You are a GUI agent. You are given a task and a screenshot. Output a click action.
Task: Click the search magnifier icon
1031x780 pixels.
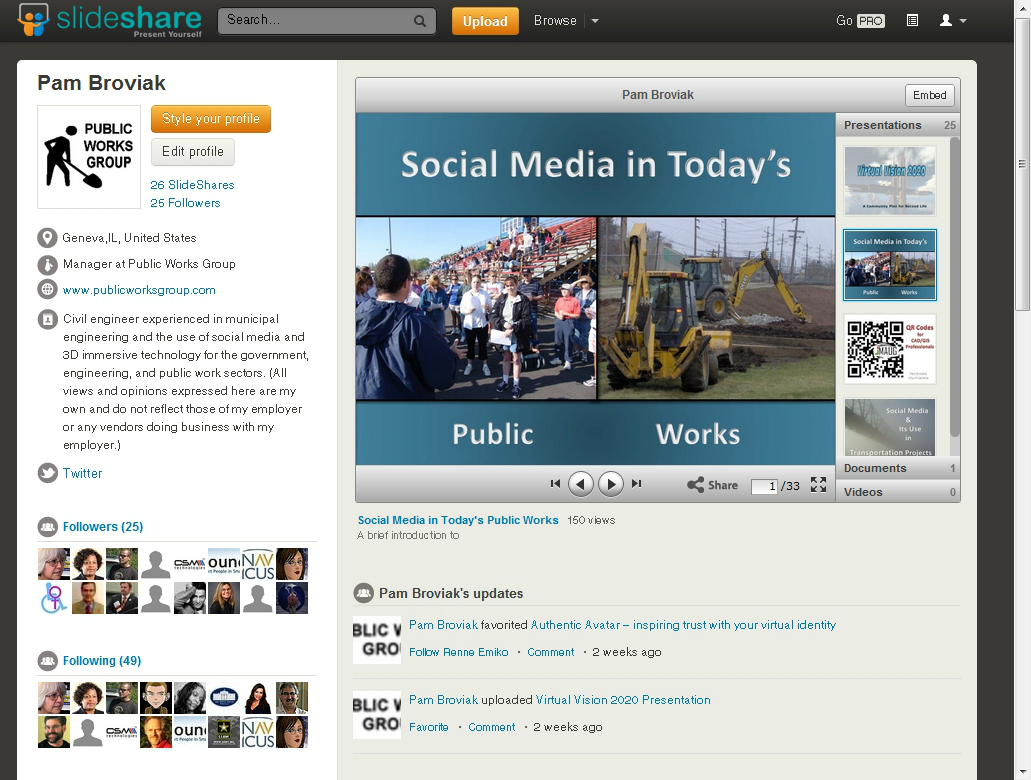(x=420, y=21)
